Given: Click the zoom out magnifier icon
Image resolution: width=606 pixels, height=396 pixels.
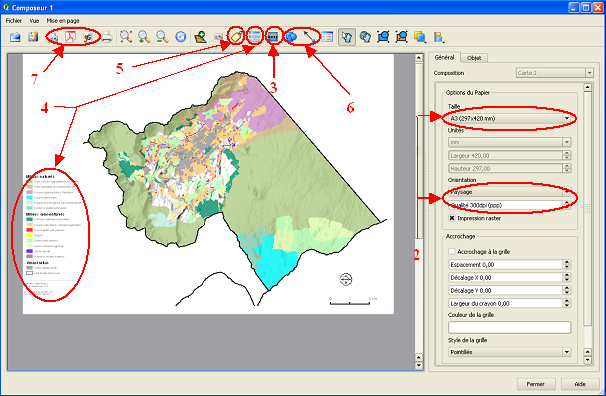Looking at the screenshot, I should pos(162,37).
